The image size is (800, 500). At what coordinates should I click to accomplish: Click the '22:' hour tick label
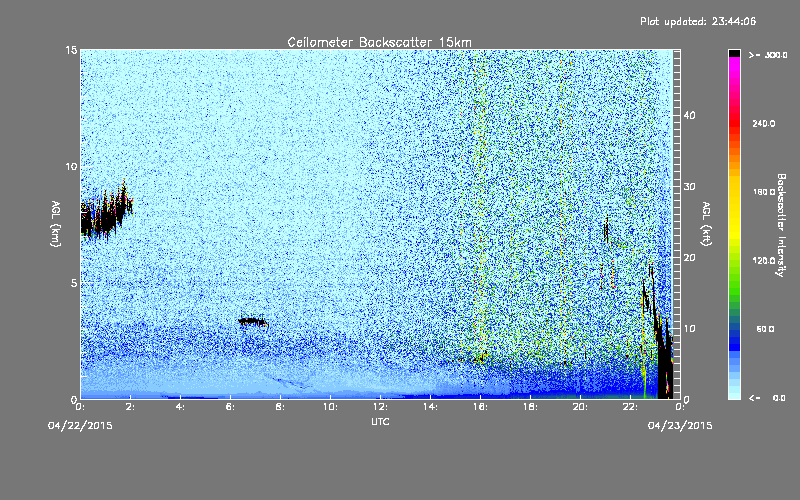[630, 407]
